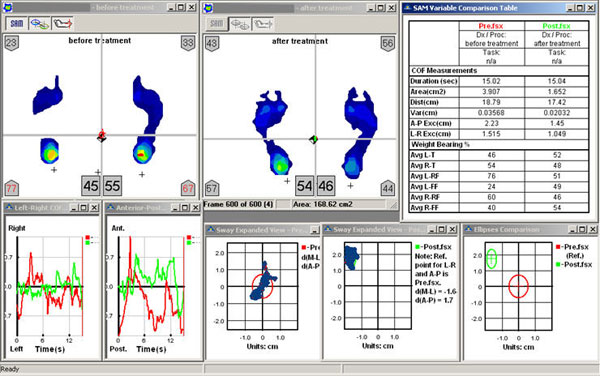Click the Area value 3.907 in table
Viewport: 600px width, 376px height.
click(491, 92)
